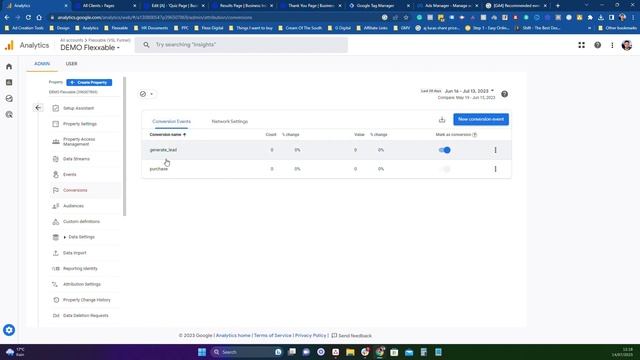Click the Windows taskbar Search box
The height and width of the screenshot is (360, 640).
click(246, 352)
